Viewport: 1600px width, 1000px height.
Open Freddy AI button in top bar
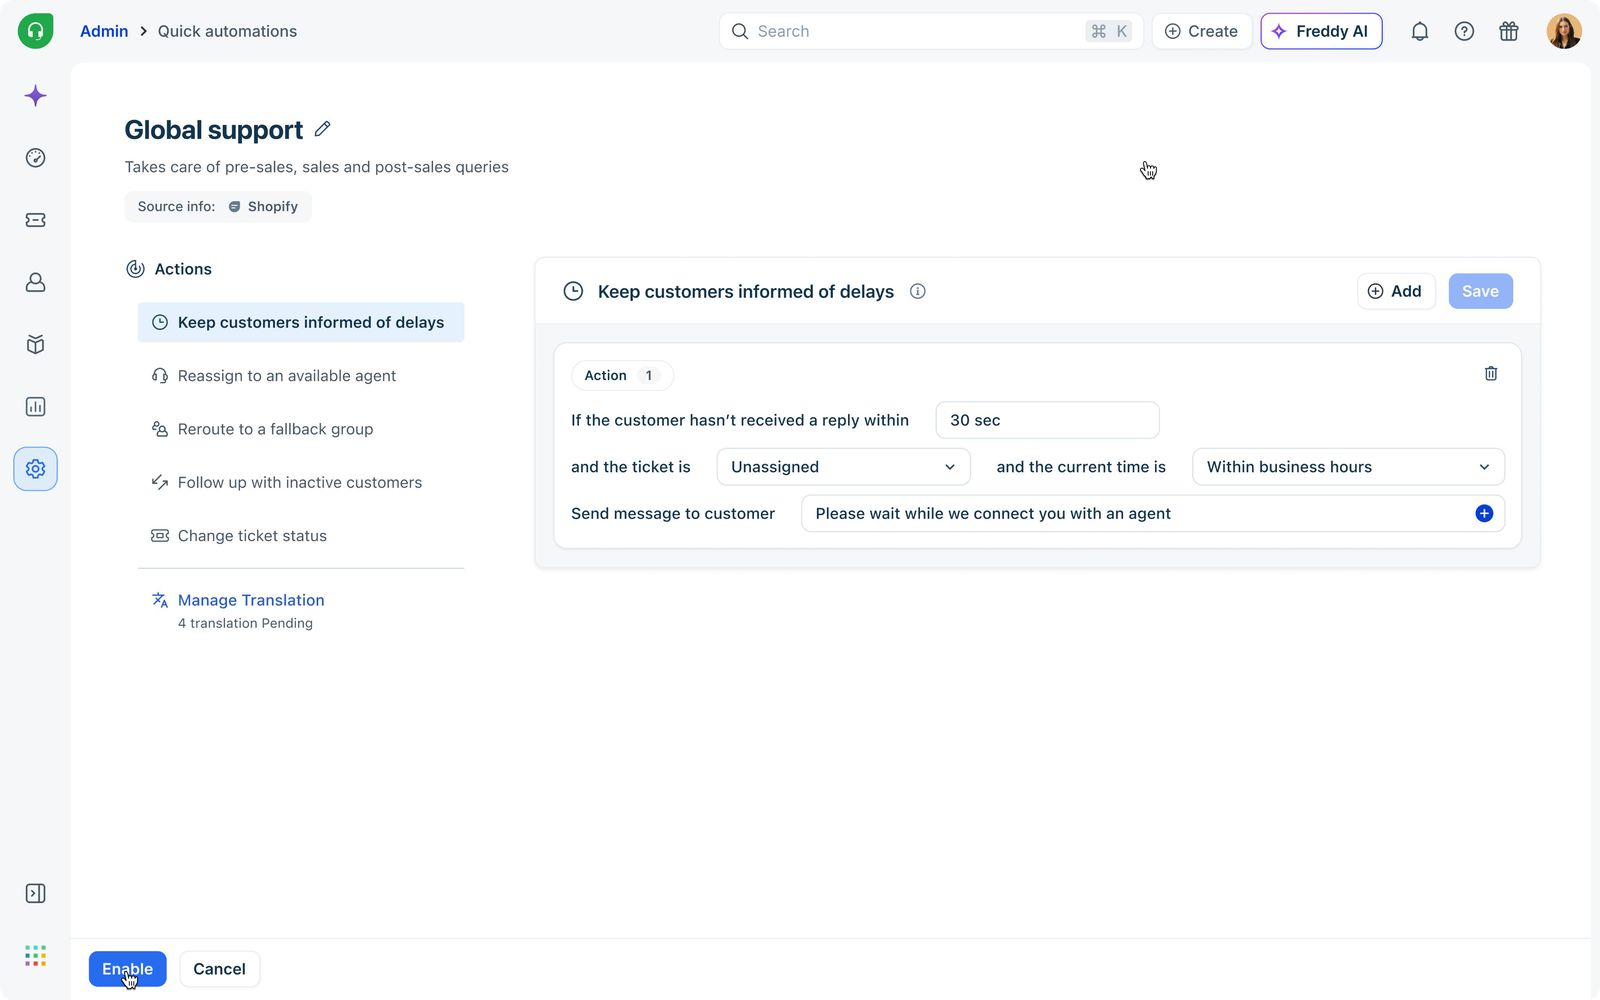point(1321,31)
